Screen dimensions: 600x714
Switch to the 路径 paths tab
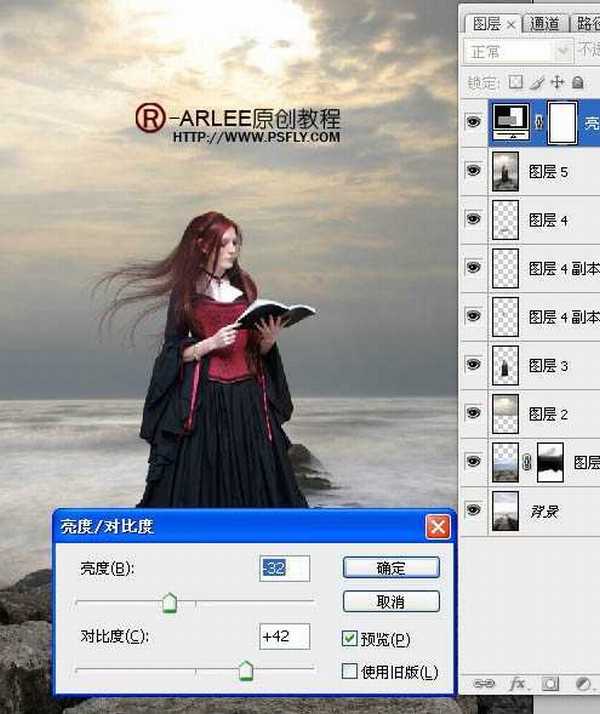586,22
